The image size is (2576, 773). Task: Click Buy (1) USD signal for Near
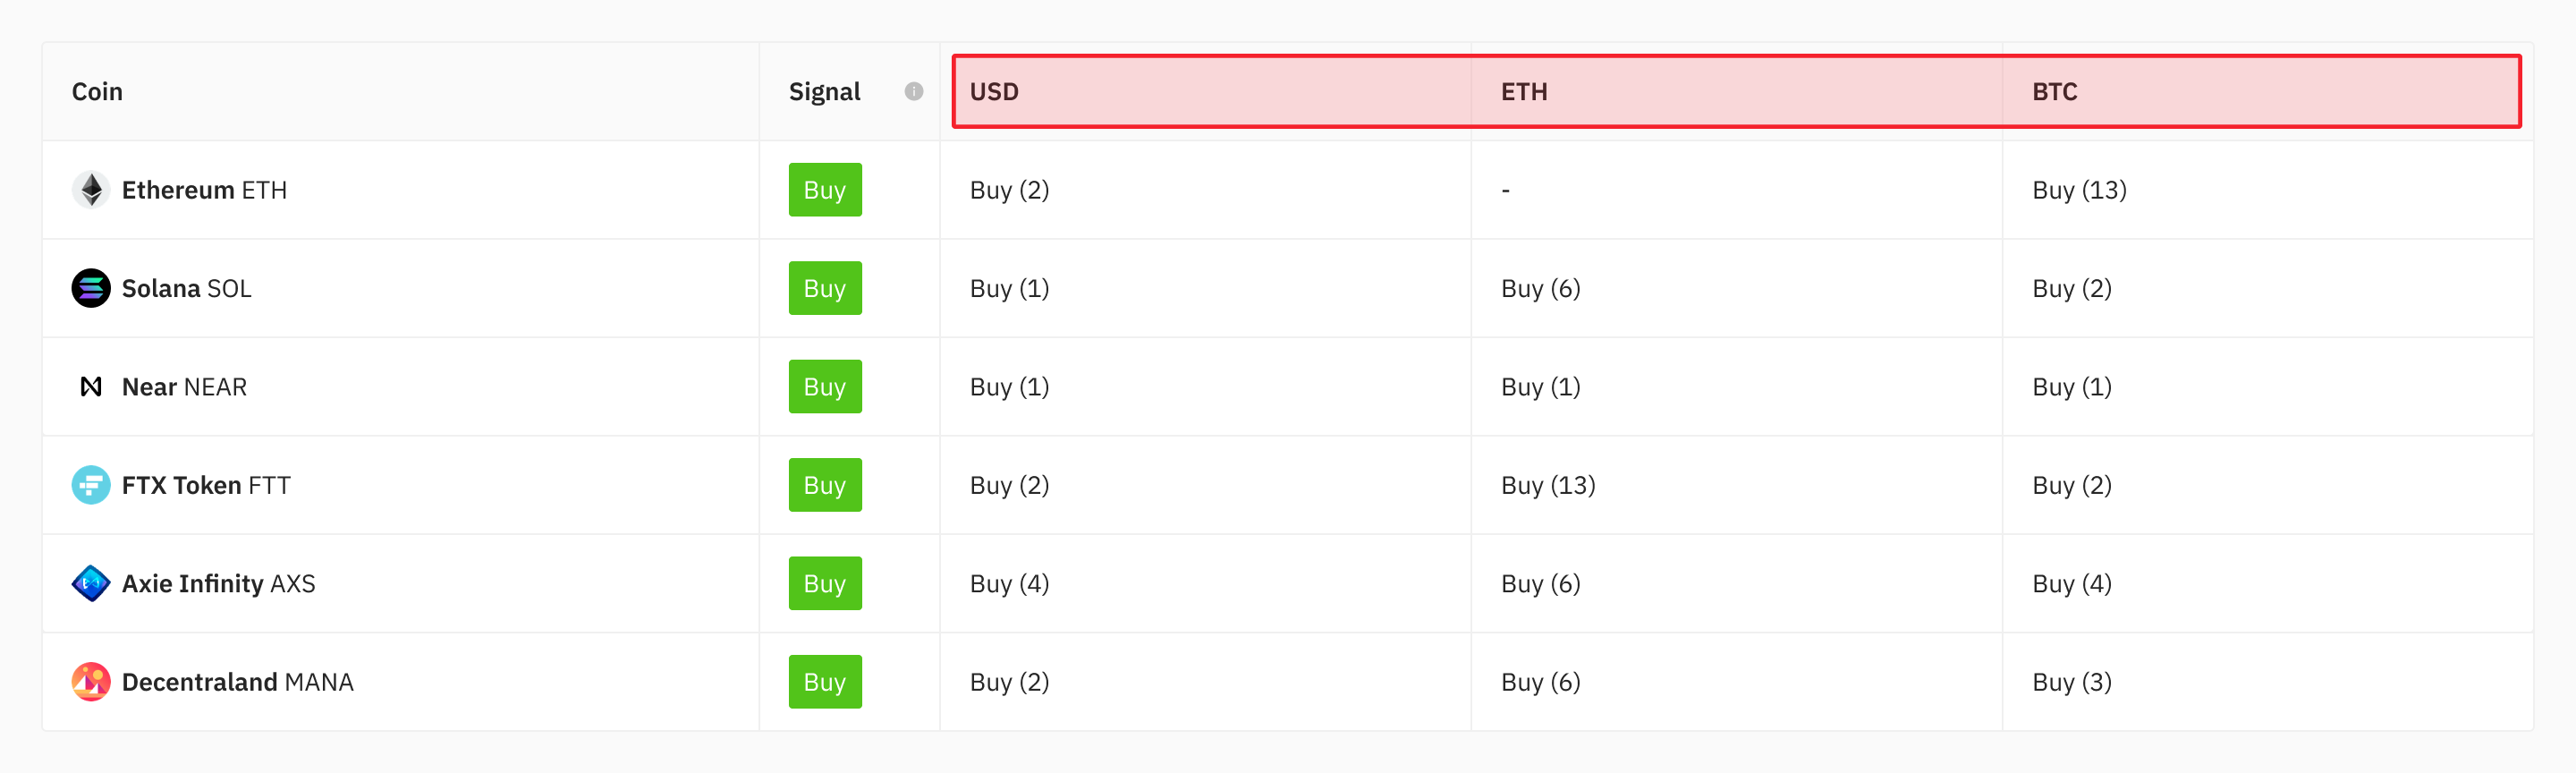1009,386
